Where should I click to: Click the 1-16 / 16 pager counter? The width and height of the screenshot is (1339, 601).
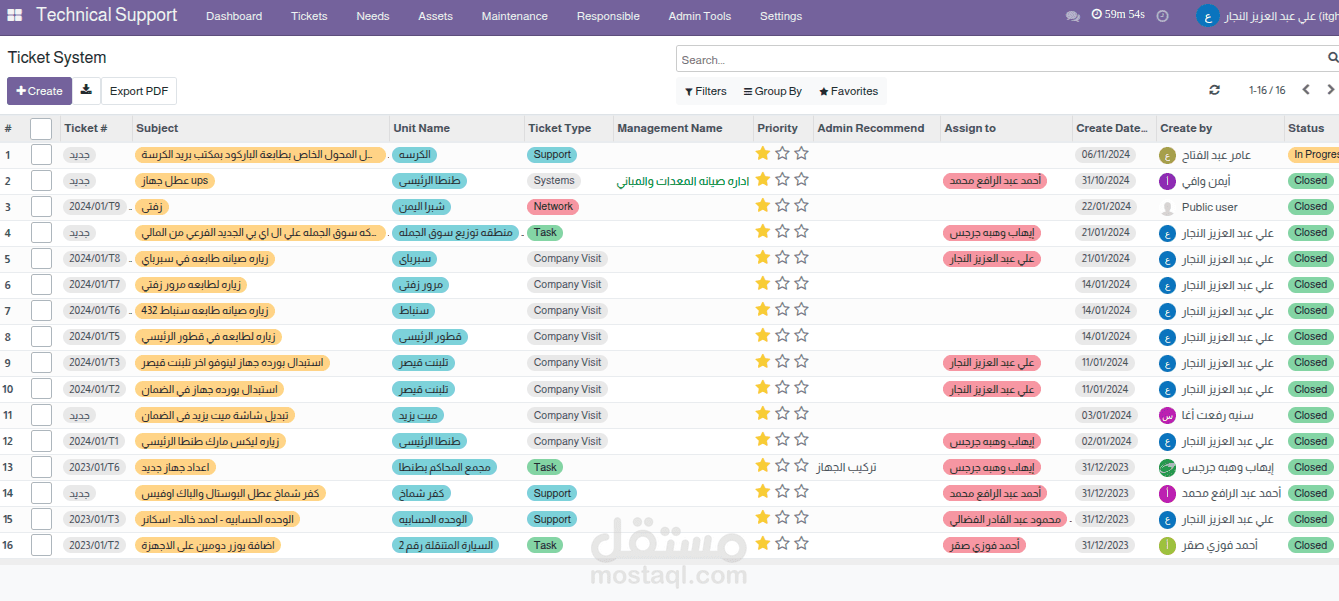point(1267,90)
